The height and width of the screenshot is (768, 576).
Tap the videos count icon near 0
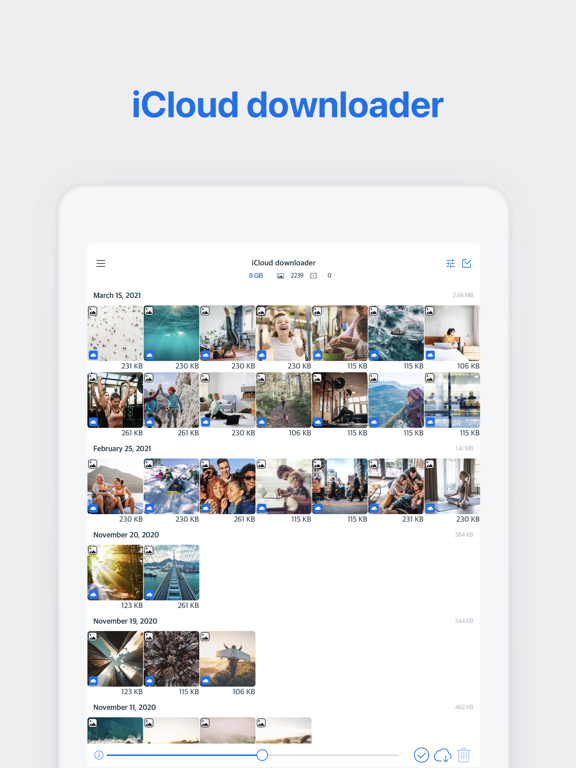tap(313, 276)
